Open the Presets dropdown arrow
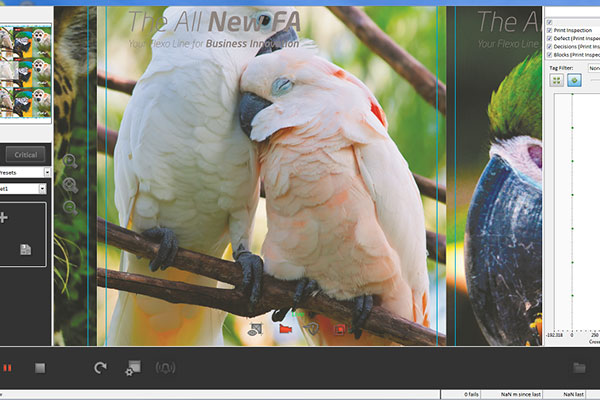 (x=47, y=172)
